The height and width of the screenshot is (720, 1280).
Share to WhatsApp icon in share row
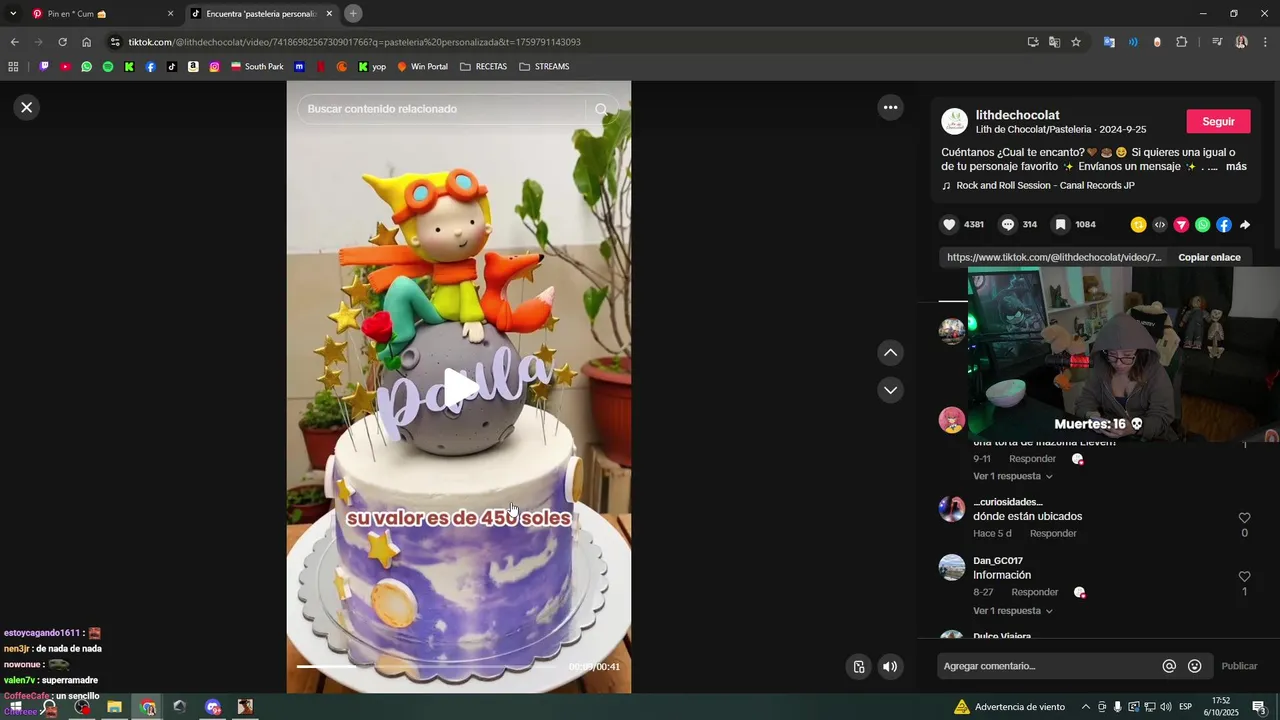pyautogui.click(x=1202, y=225)
